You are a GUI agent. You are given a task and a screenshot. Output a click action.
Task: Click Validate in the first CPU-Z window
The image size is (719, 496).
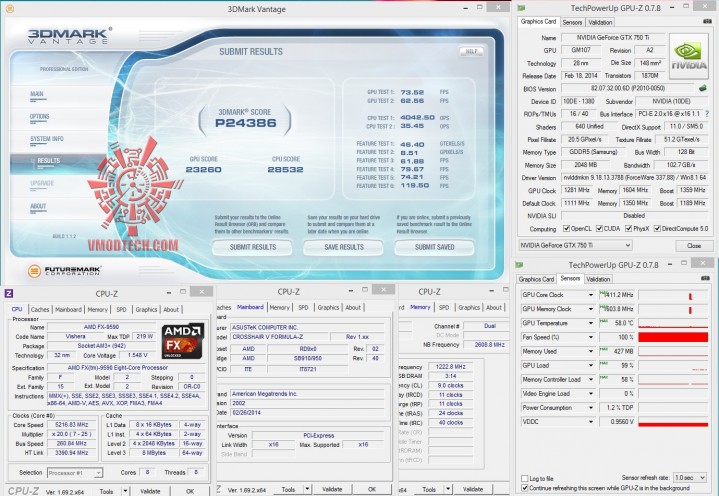[150, 491]
